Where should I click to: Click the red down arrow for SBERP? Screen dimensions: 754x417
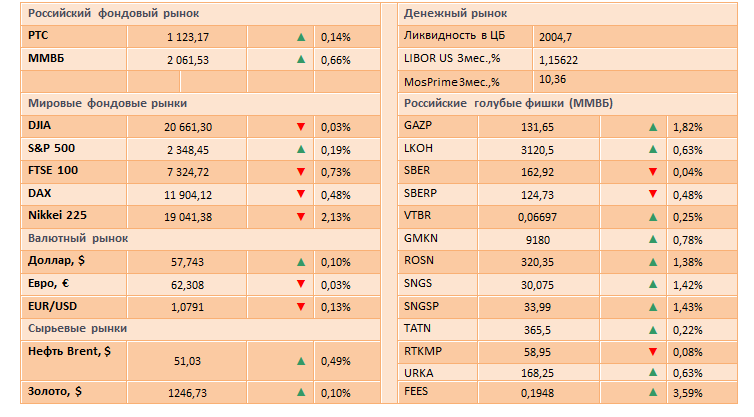pyautogui.click(x=653, y=194)
